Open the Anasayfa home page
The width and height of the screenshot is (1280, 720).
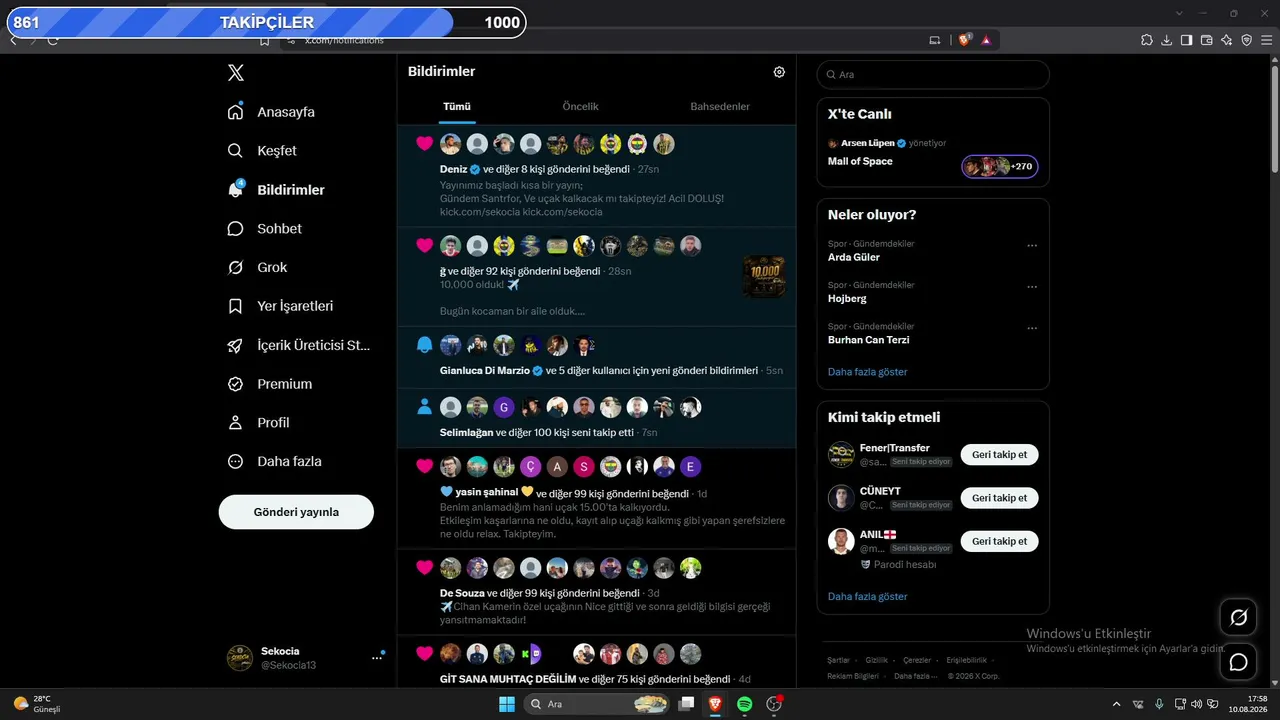[x=272, y=112]
